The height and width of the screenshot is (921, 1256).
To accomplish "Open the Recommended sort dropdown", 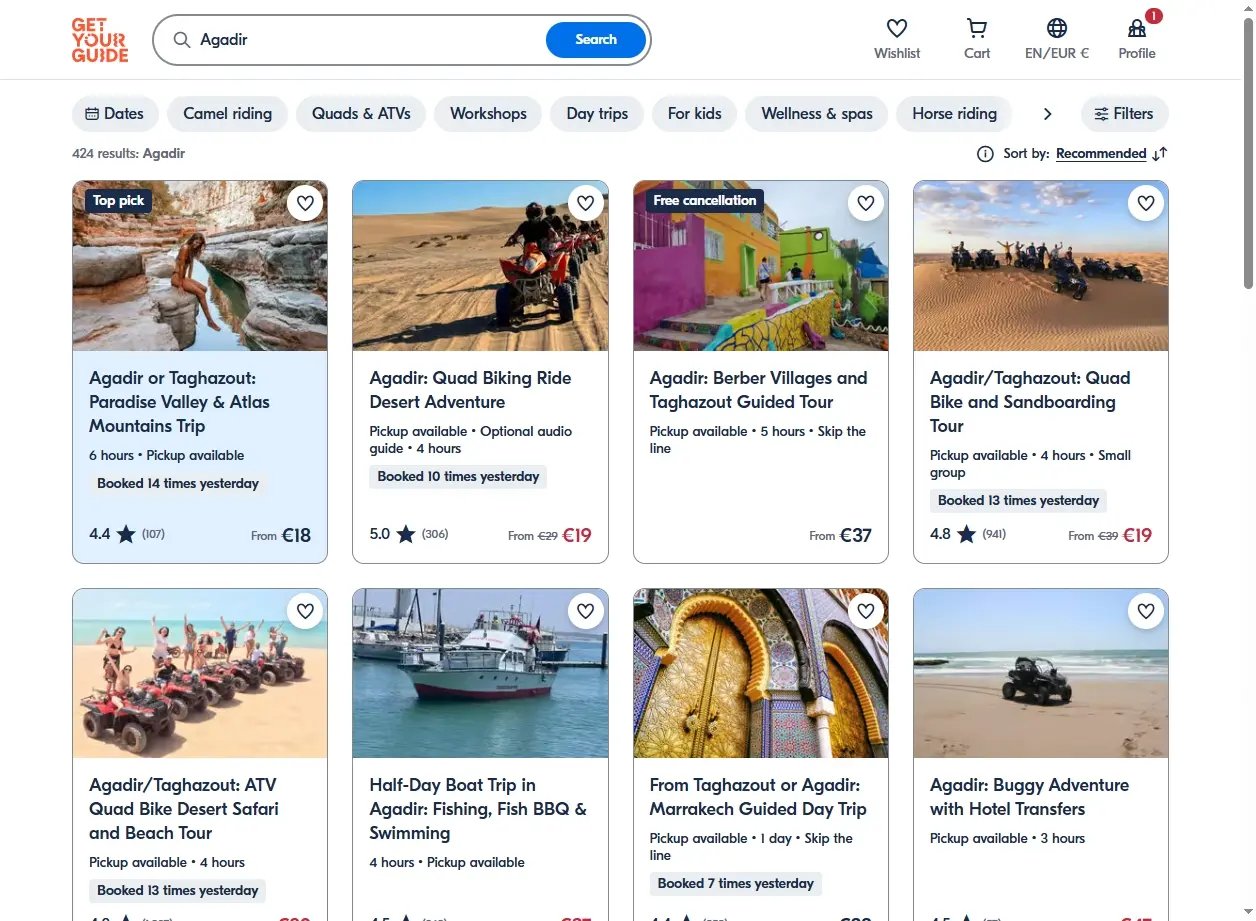I will tap(1101, 154).
